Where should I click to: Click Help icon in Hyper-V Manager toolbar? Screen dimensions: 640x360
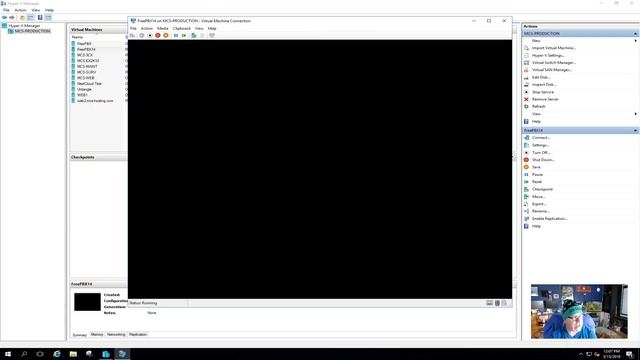tap(40, 18)
